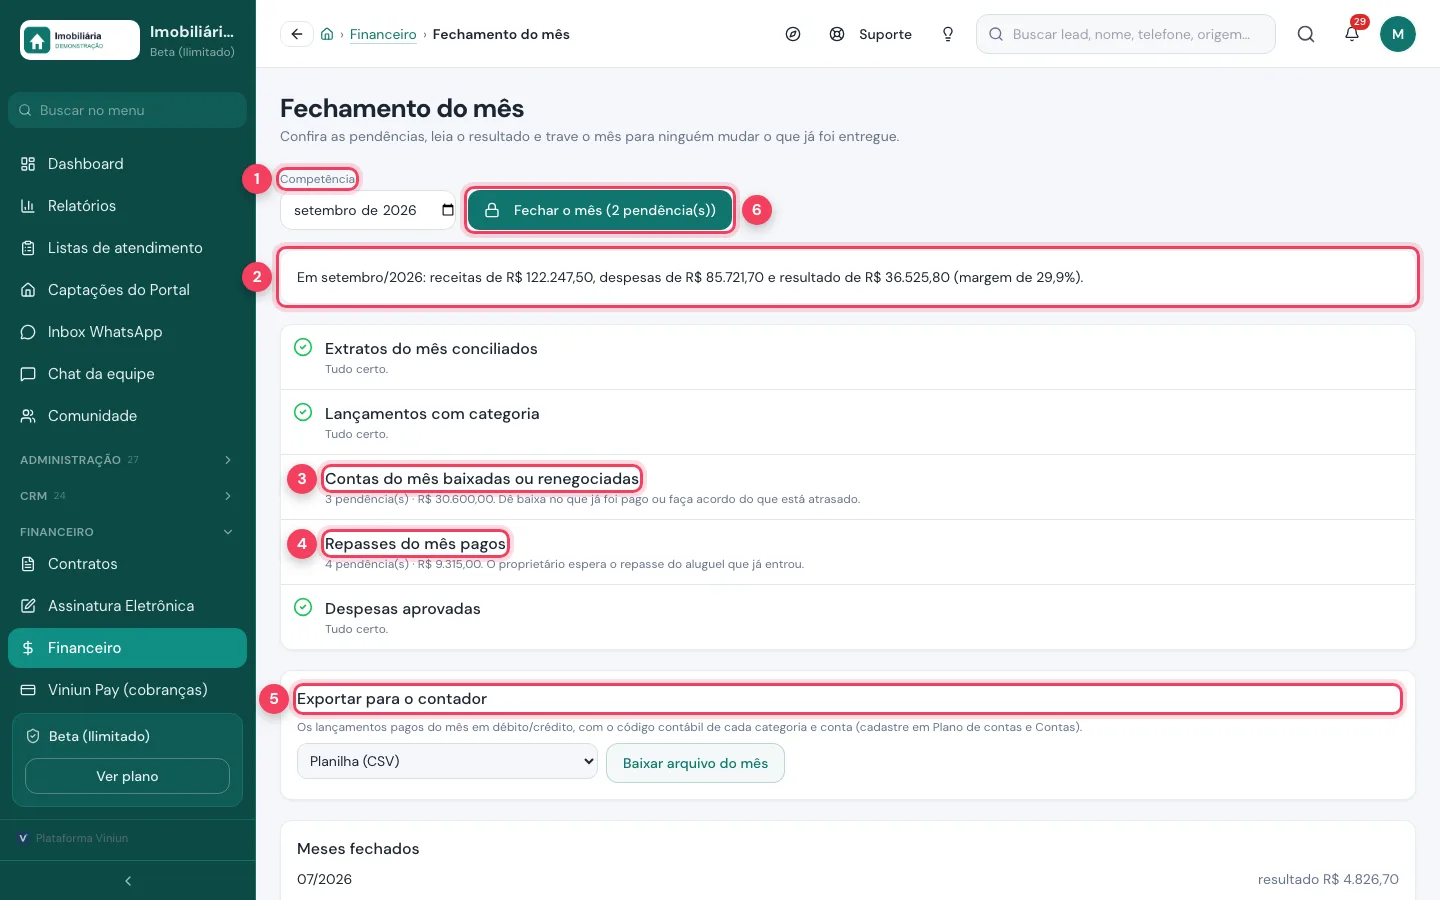Screen dimensions: 1440x900
Task: Click the Plataforma Viniun footer text
Action: click(x=82, y=838)
